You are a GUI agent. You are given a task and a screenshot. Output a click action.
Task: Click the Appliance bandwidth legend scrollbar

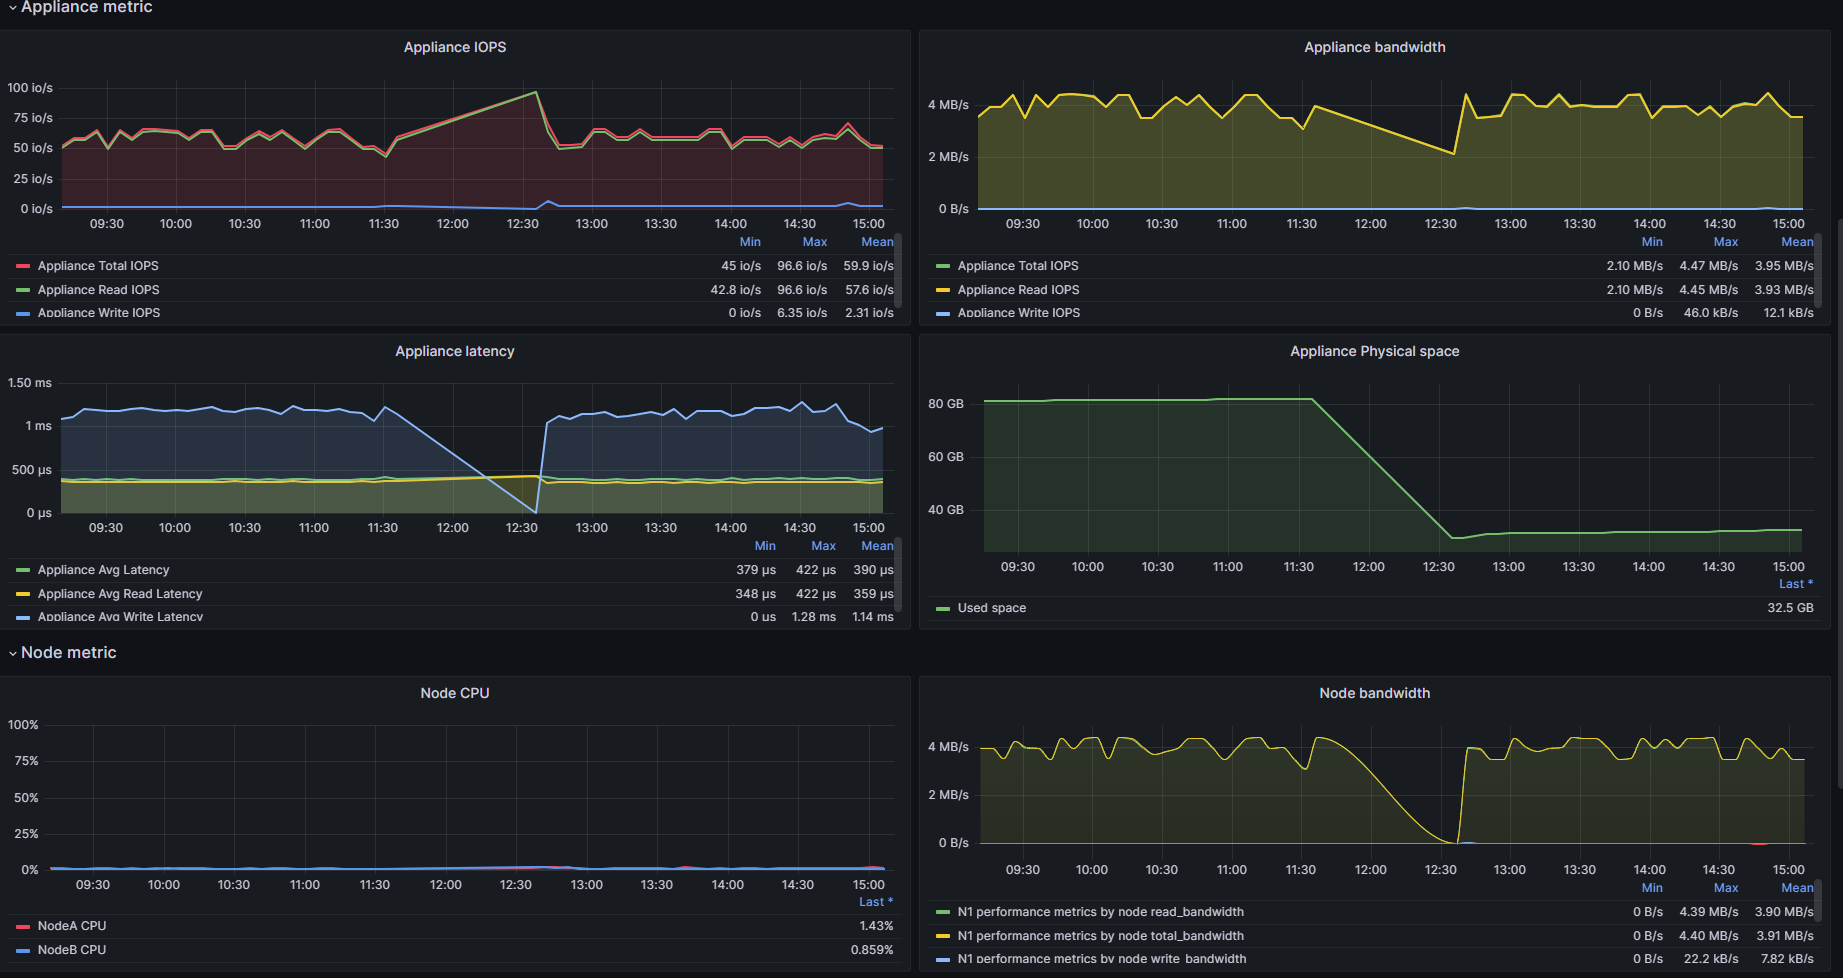pos(1818,268)
